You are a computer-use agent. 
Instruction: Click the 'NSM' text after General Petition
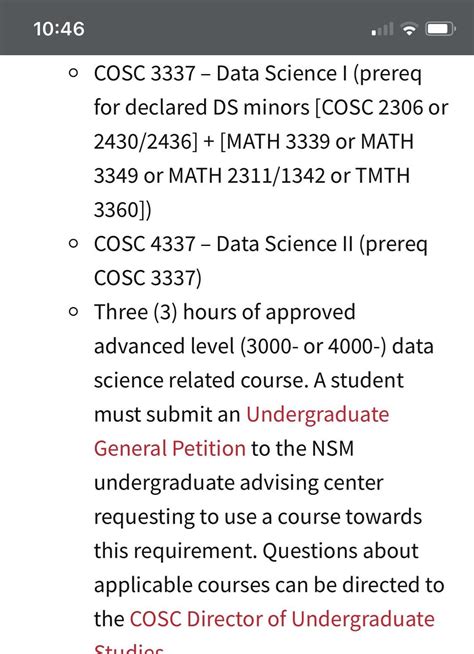point(333,448)
